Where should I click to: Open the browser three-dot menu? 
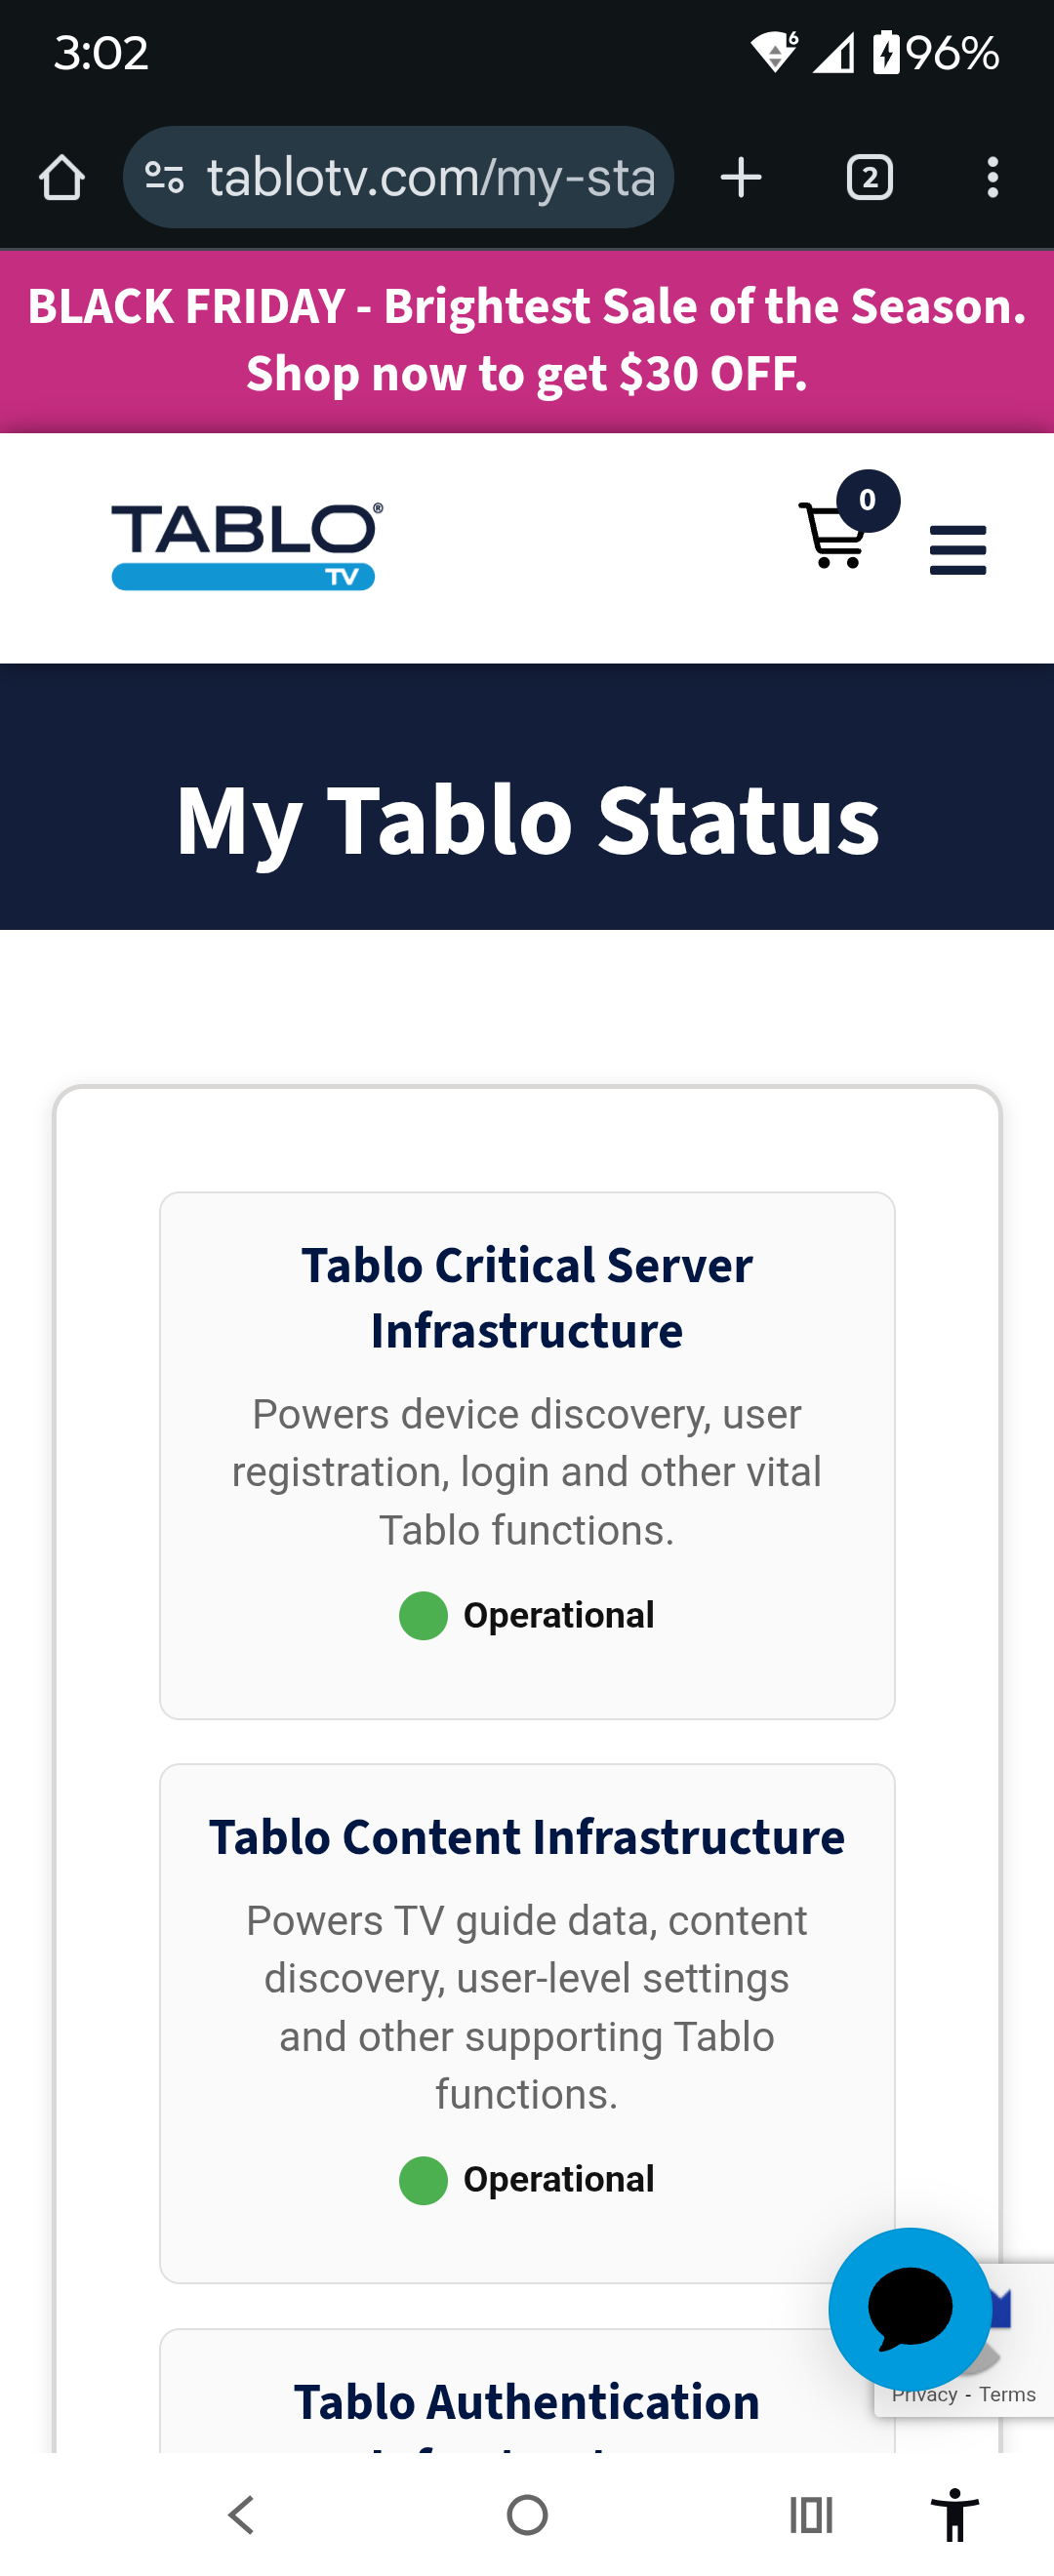[x=992, y=178]
